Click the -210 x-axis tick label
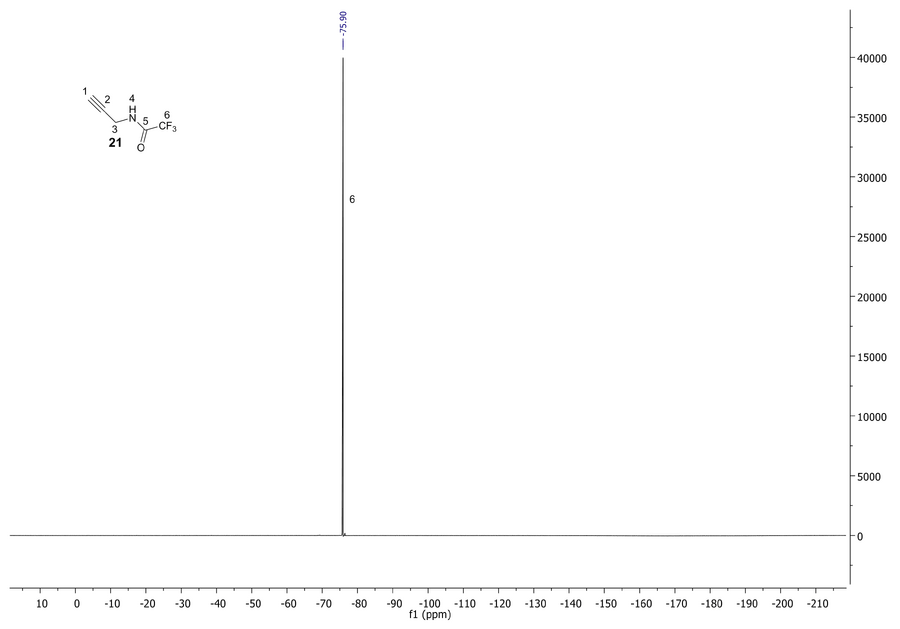 click(x=819, y=604)
